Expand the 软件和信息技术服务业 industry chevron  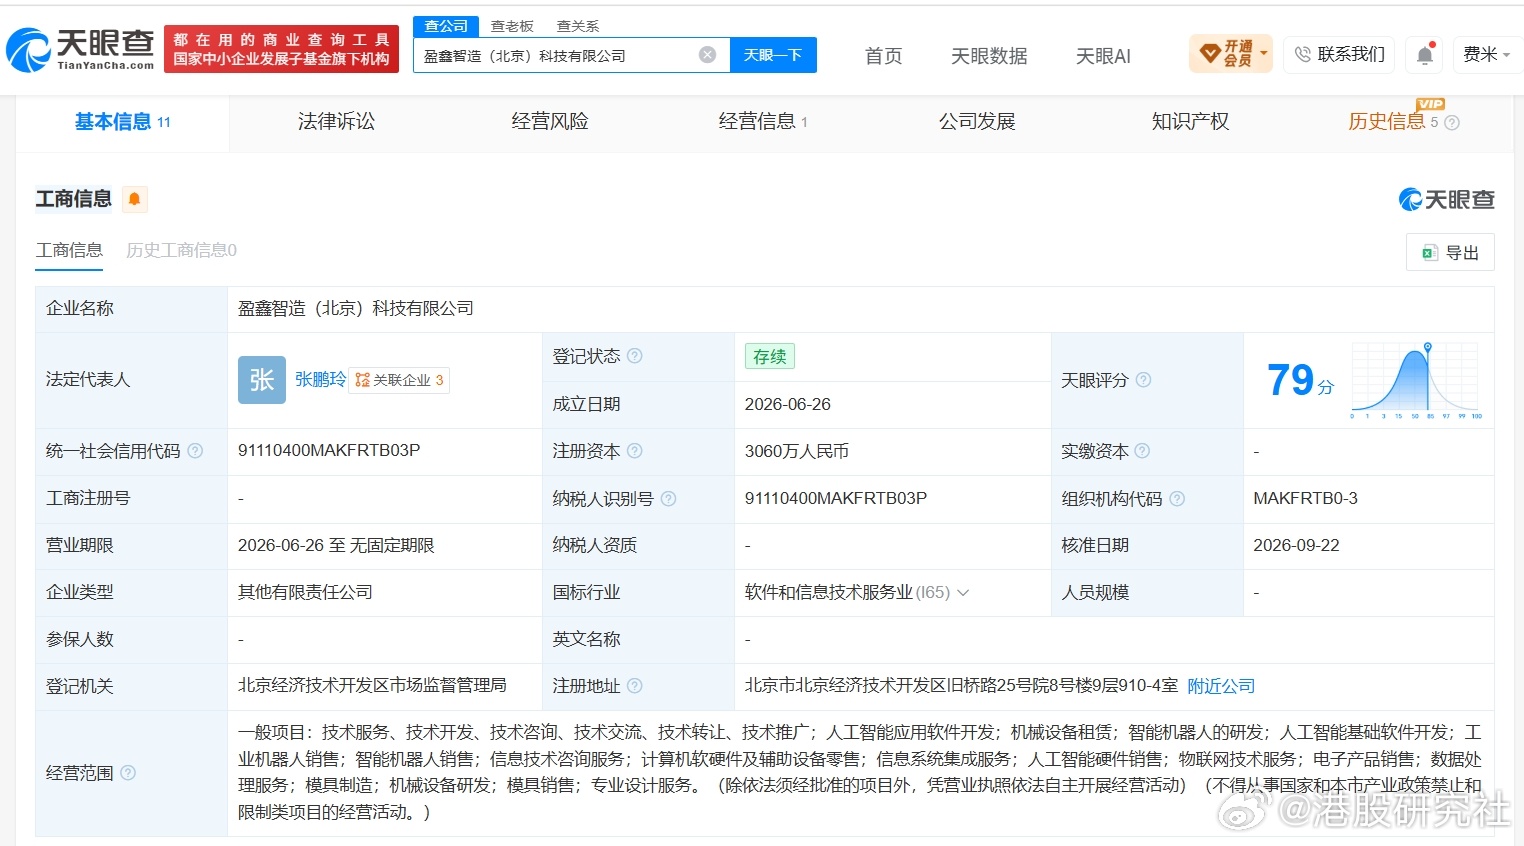(x=963, y=593)
